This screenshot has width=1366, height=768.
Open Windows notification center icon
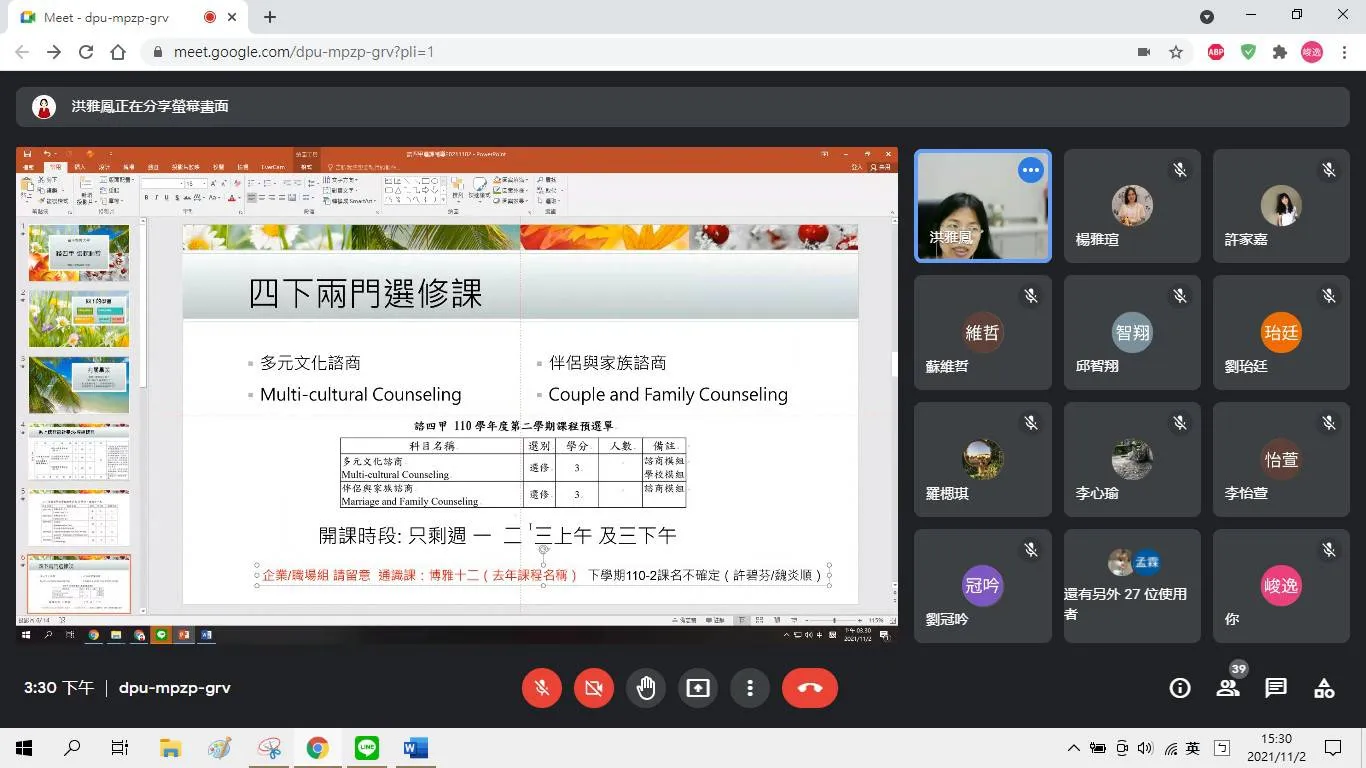click(x=1333, y=747)
